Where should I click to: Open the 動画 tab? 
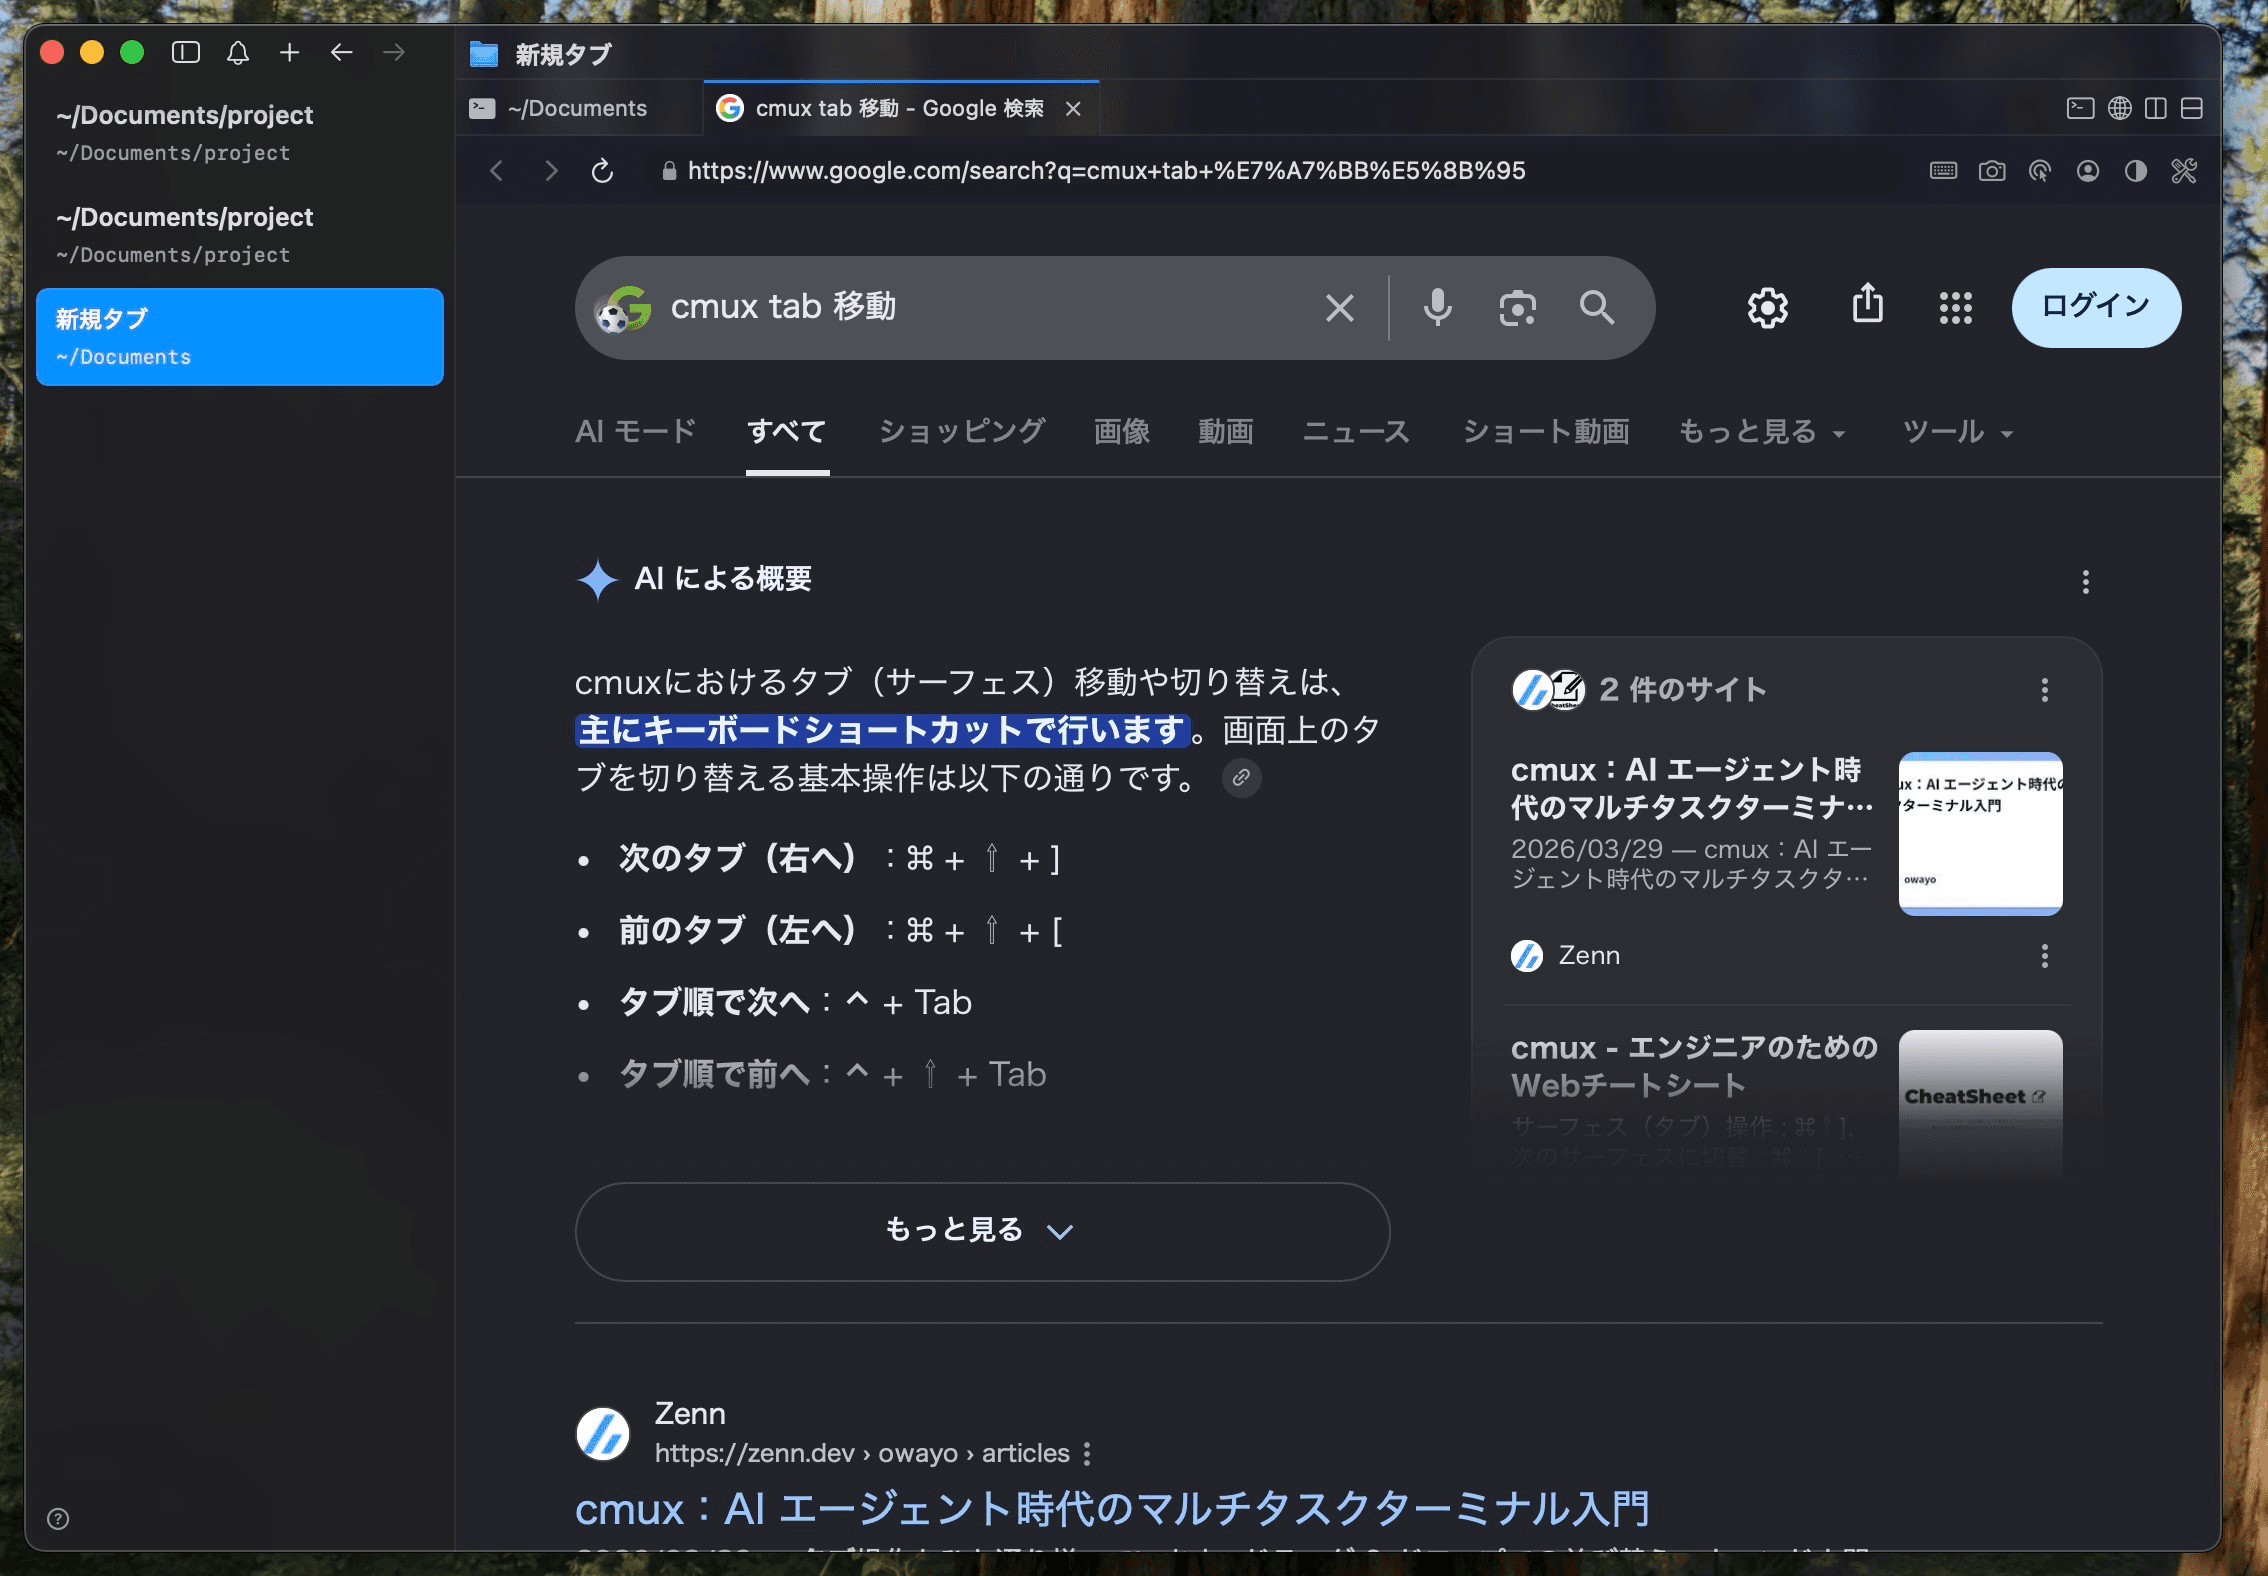coord(1226,432)
